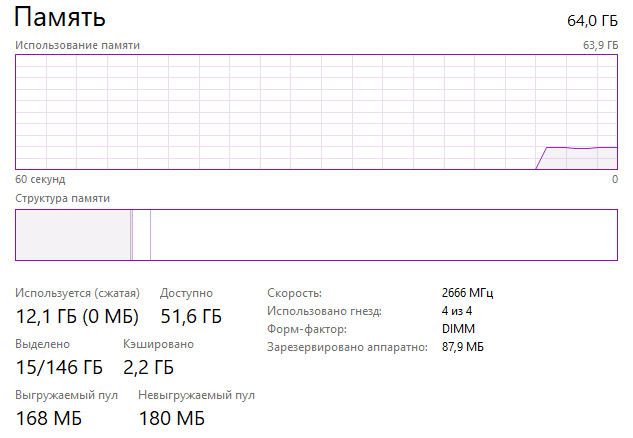Viewport: 633px width, 438px height.
Task: Click the 168 МБ paged pool value
Action: [47, 418]
